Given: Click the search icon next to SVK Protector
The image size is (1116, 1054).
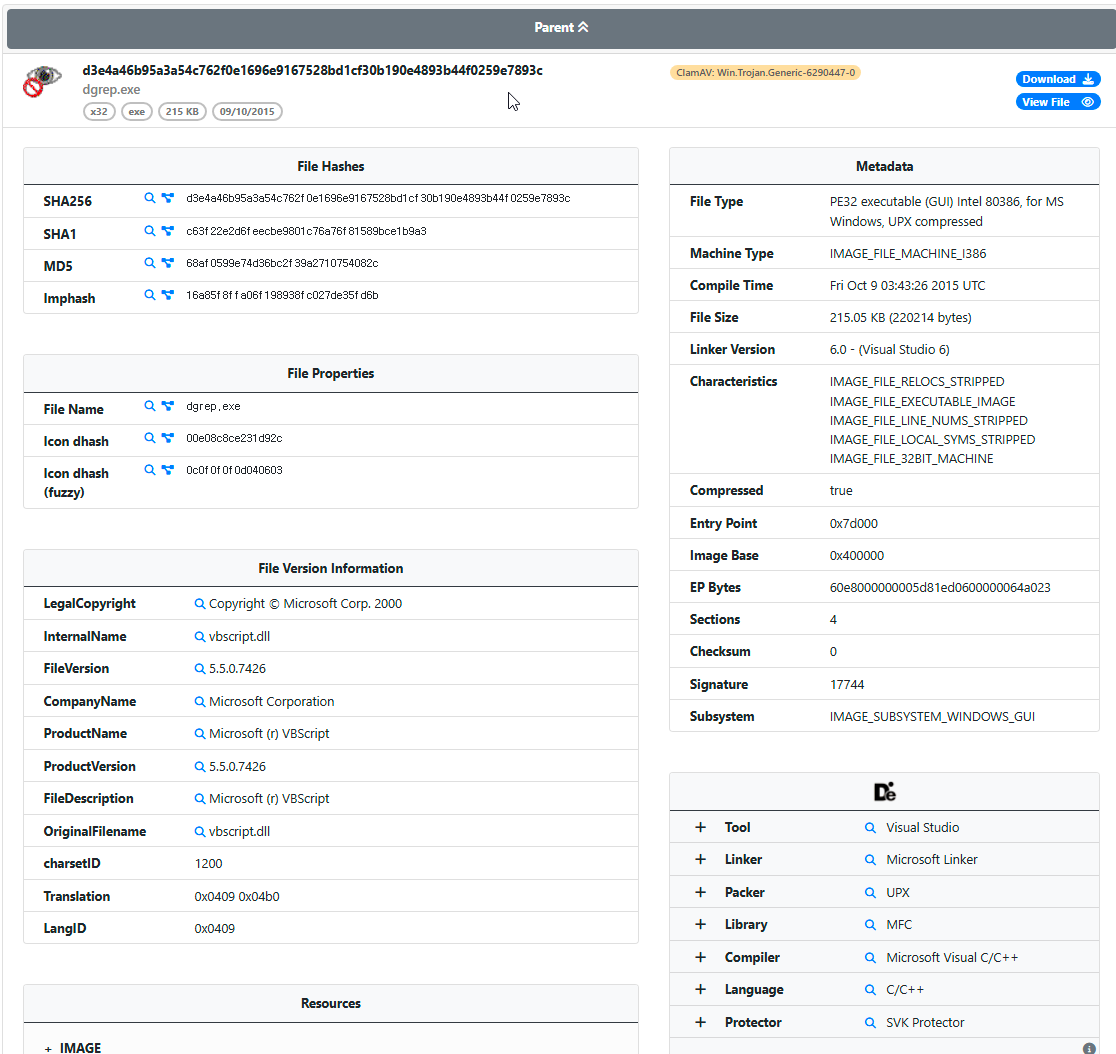Looking at the screenshot, I should point(870,1022).
